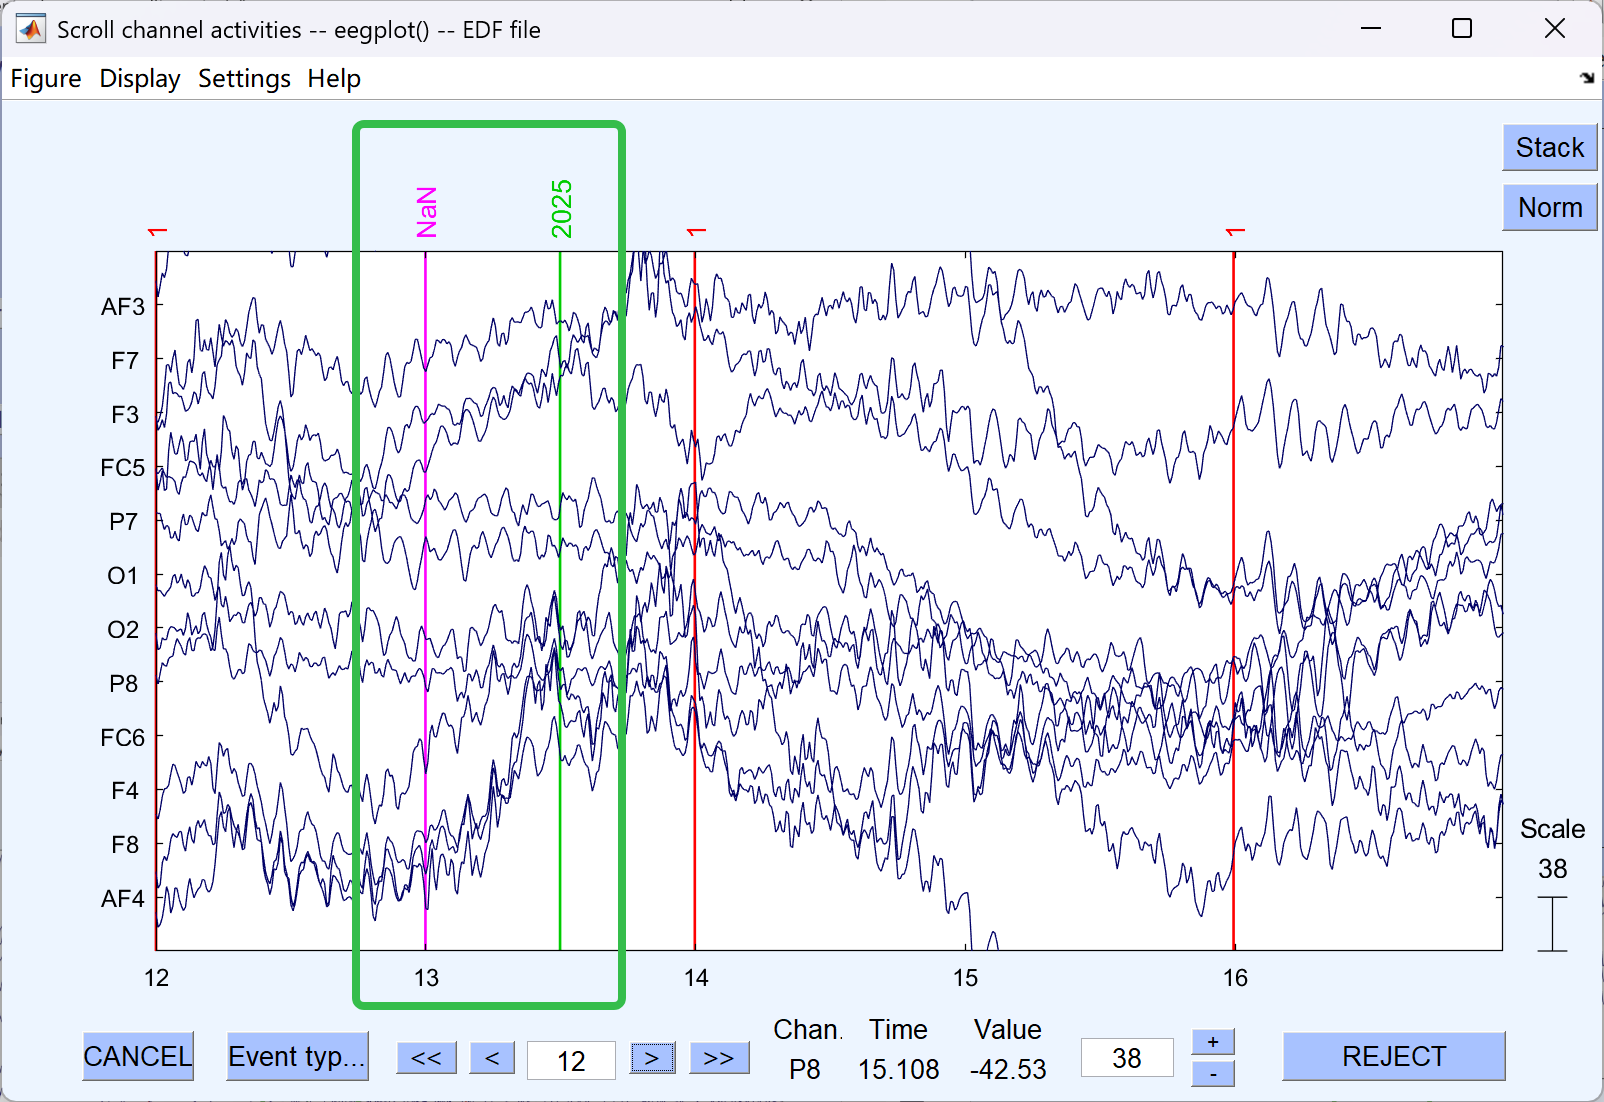
Task: Click the F4 channel label
Action: pos(125,791)
